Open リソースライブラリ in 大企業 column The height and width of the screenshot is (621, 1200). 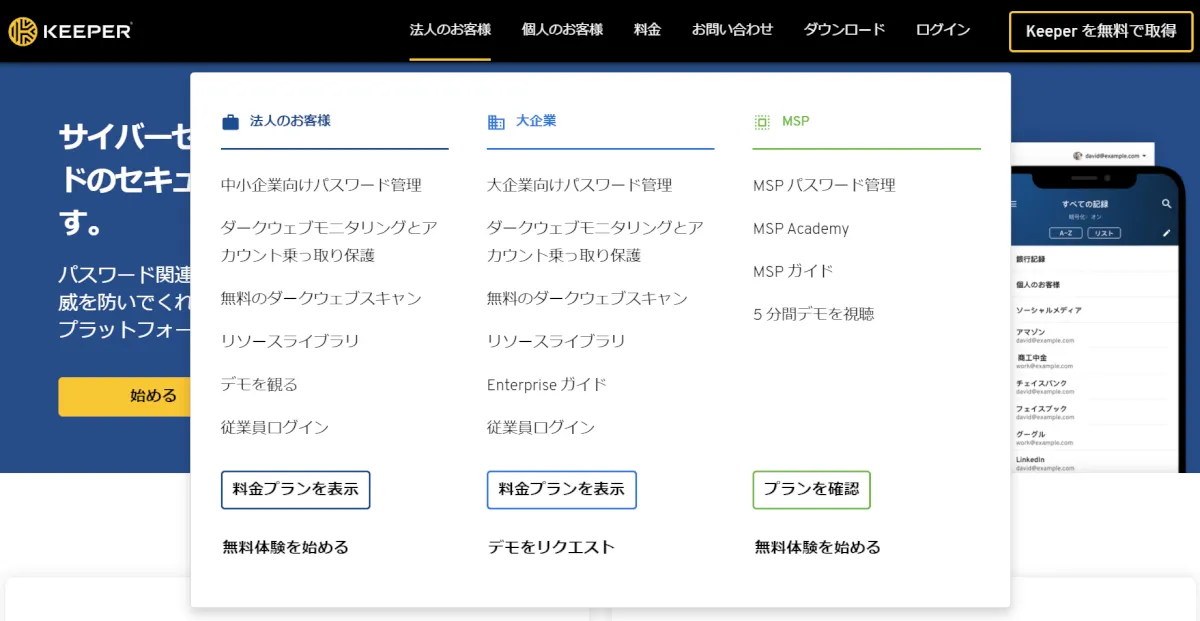[x=556, y=341]
